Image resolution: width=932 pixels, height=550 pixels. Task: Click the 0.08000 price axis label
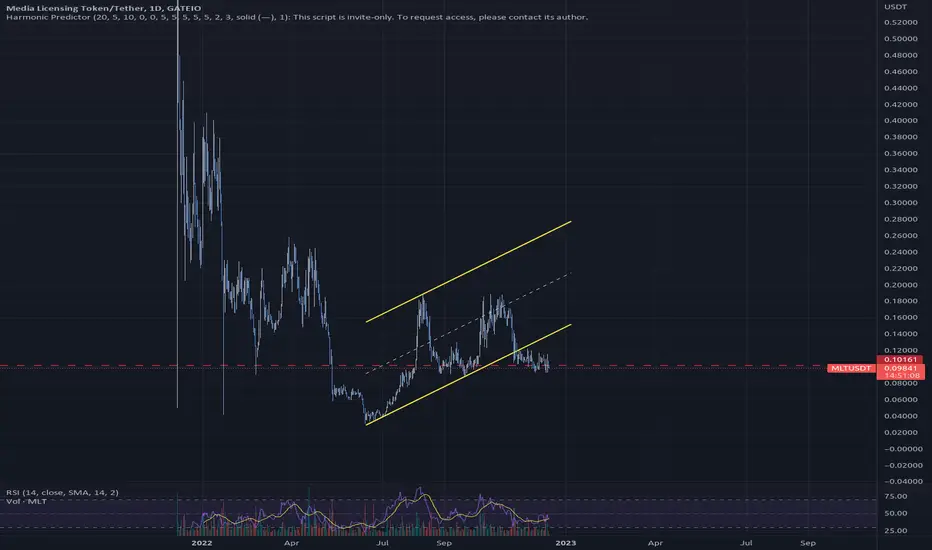click(x=900, y=384)
